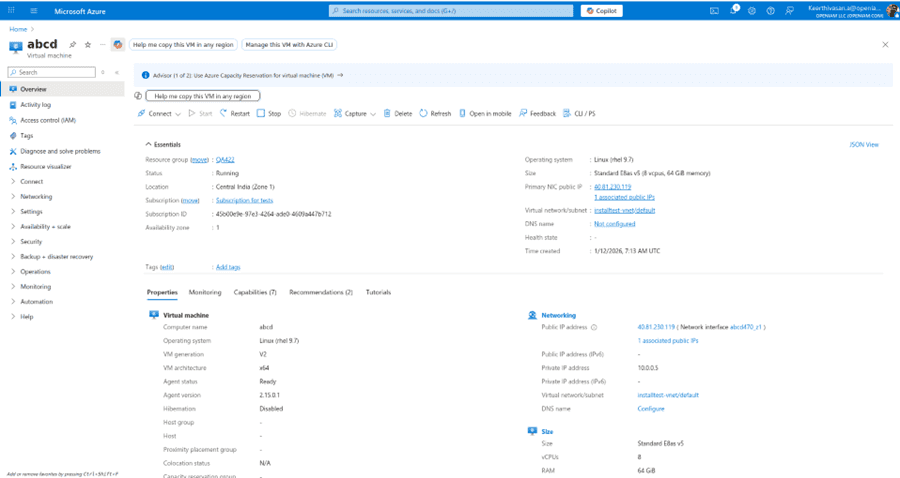Open Diagnose and solve problems
The image size is (900, 478).
(62, 151)
